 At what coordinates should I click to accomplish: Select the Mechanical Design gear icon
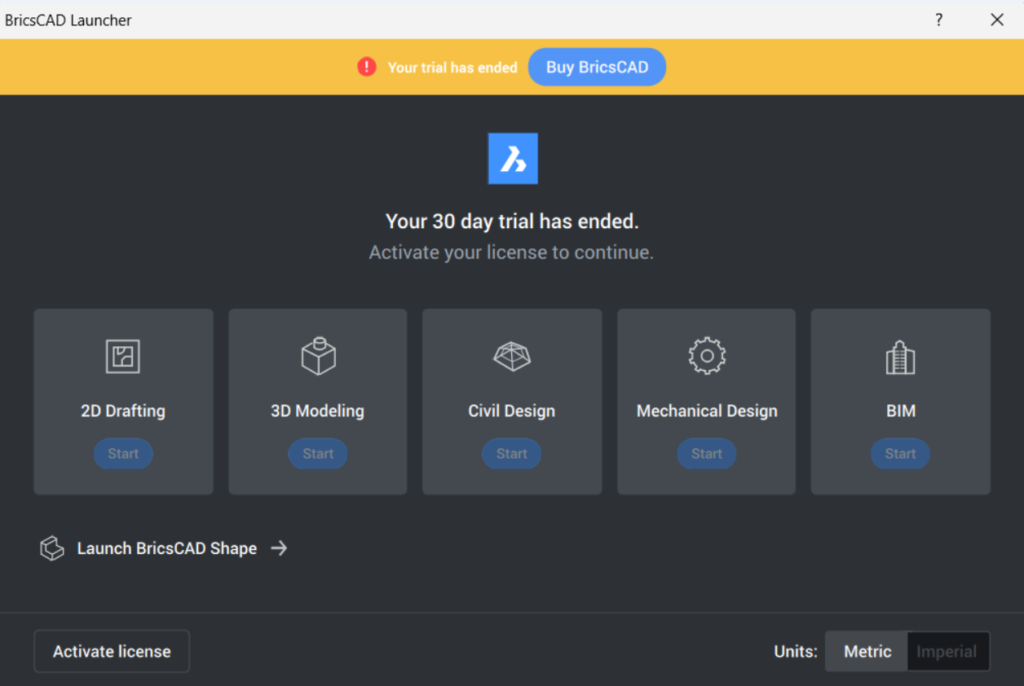707,356
